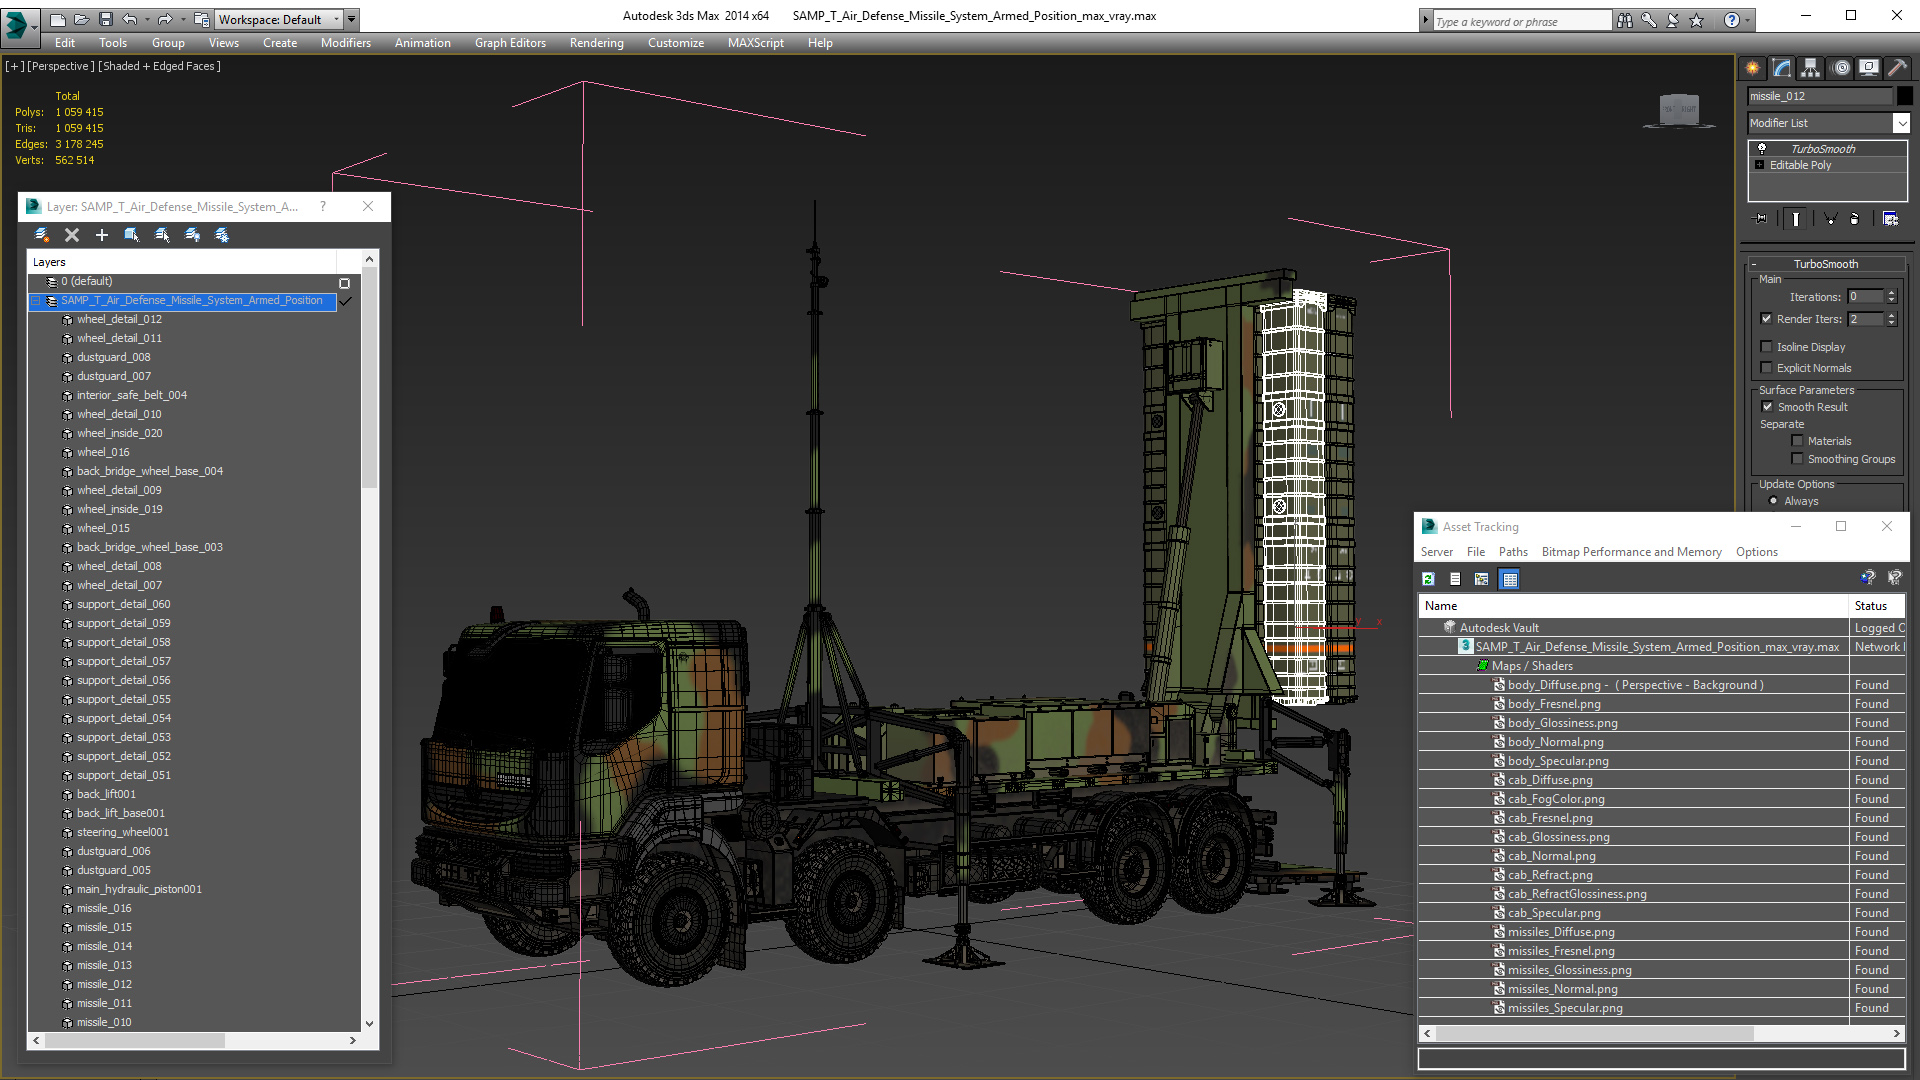Click Asset Tracking refresh icon
Image resolution: width=1920 pixels, height=1080 pixels.
pos(1428,579)
